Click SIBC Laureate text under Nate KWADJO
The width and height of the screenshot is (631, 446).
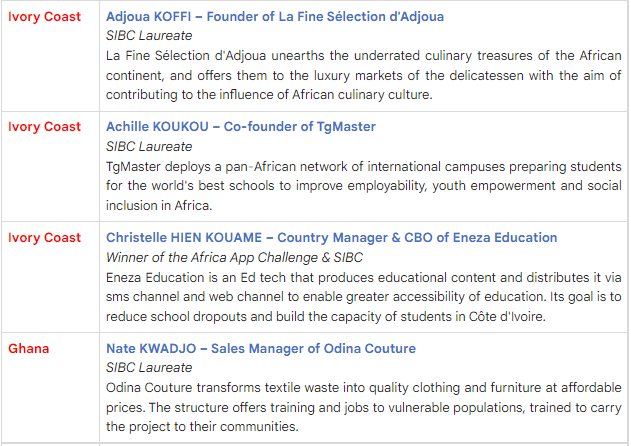pyautogui.click(x=149, y=368)
